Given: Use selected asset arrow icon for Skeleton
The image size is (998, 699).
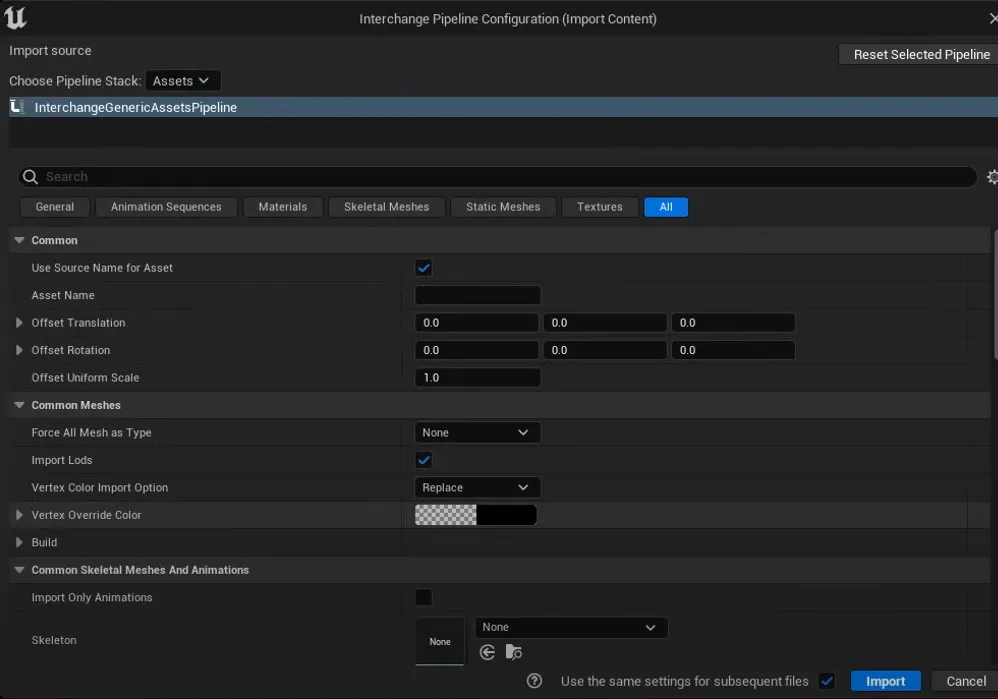Looking at the screenshot, I should click(488, 652).
